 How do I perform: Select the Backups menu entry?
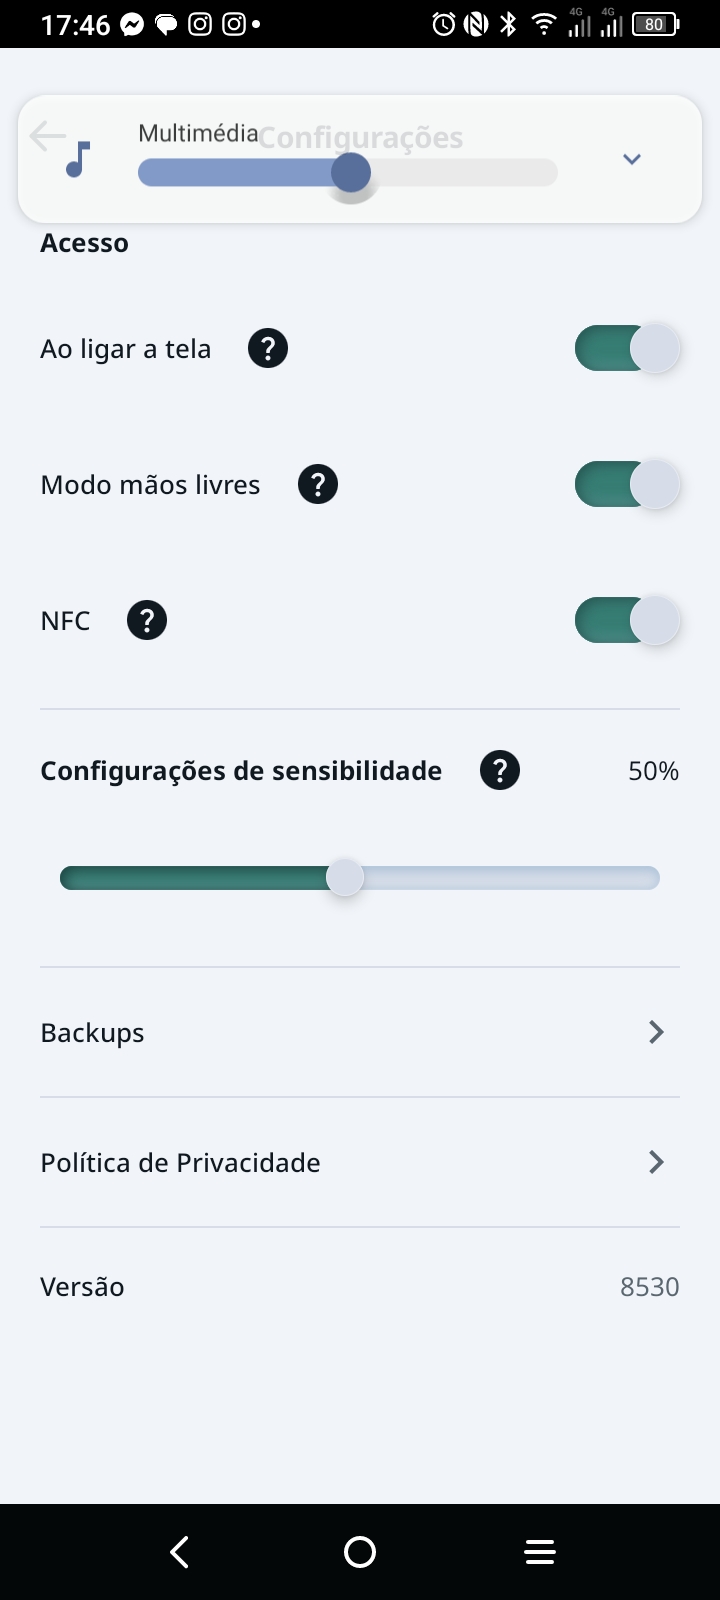point(93,1033)
